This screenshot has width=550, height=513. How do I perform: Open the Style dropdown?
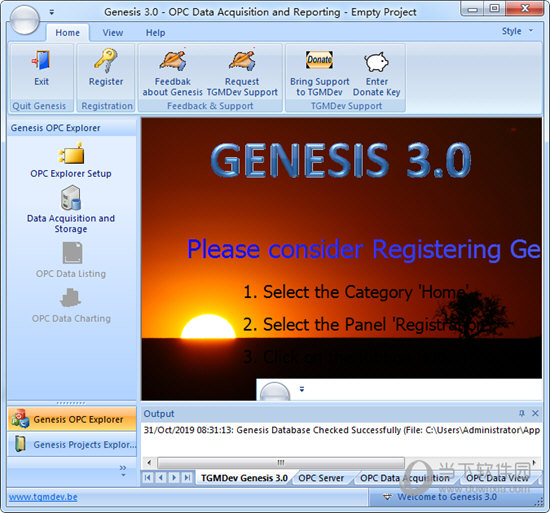click(517, 31)
